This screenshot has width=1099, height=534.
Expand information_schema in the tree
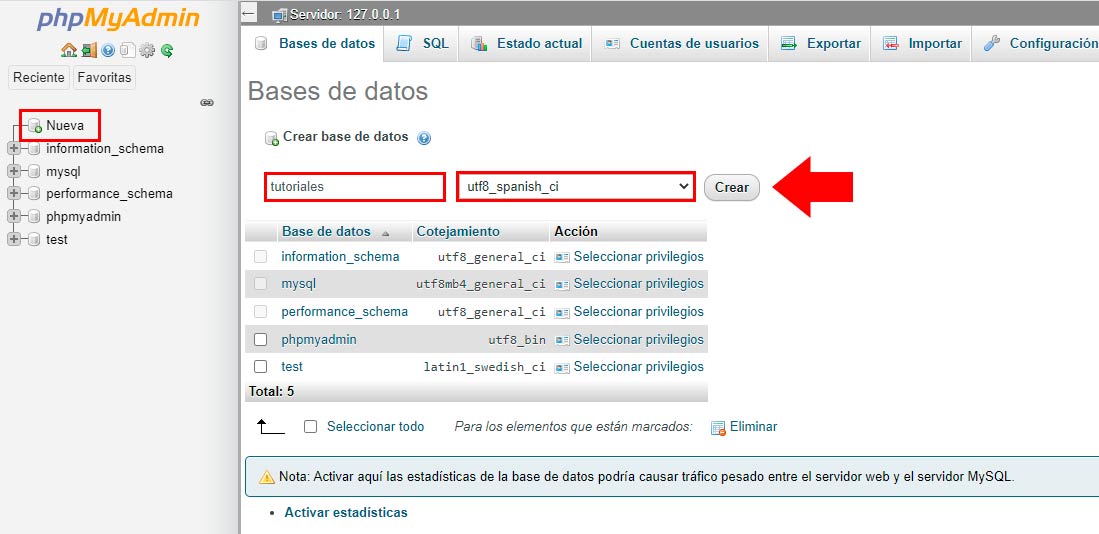[x=13, y=149]
